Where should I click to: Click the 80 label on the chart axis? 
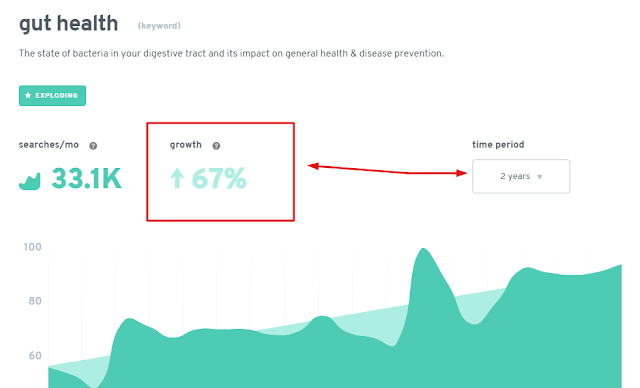35,301
